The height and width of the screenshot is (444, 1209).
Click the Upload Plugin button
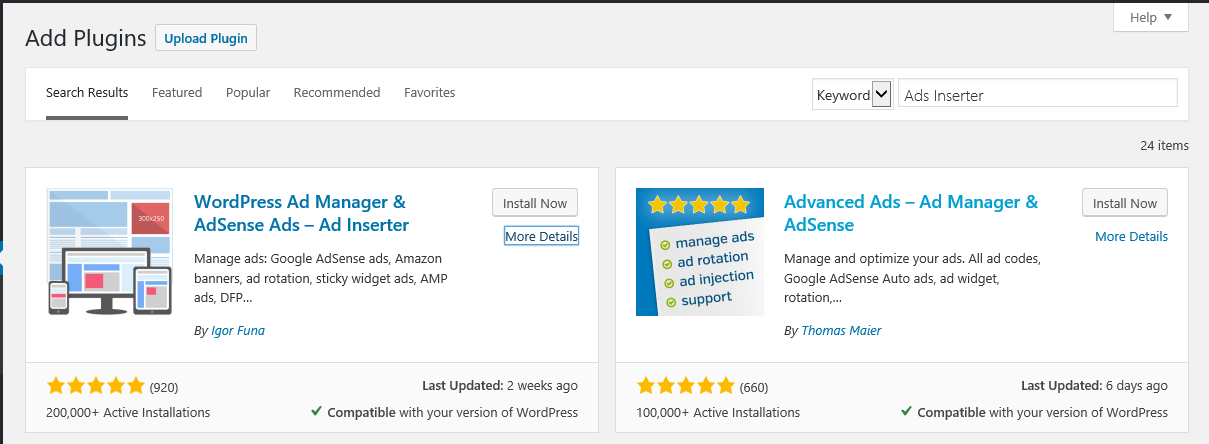click(x=206, y=38)
